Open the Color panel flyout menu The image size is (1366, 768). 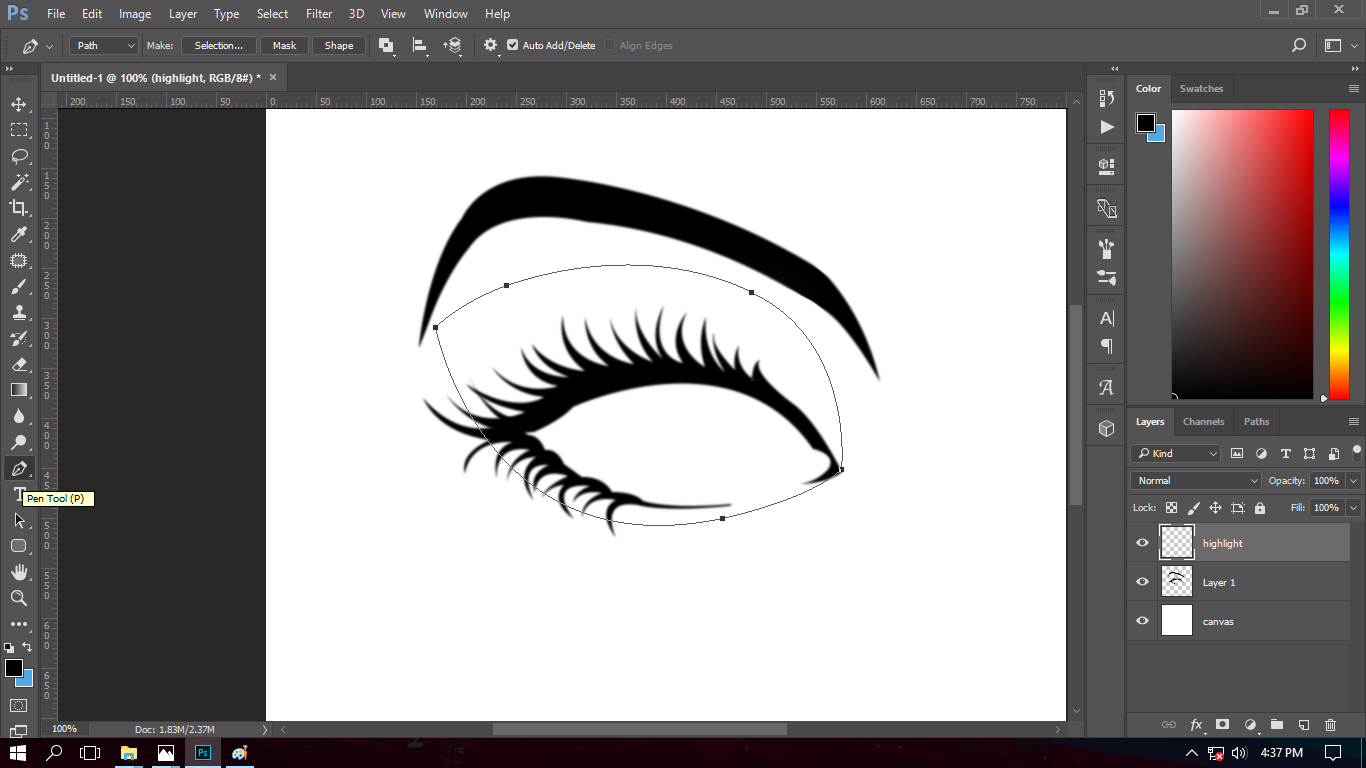coord(1354,89)
